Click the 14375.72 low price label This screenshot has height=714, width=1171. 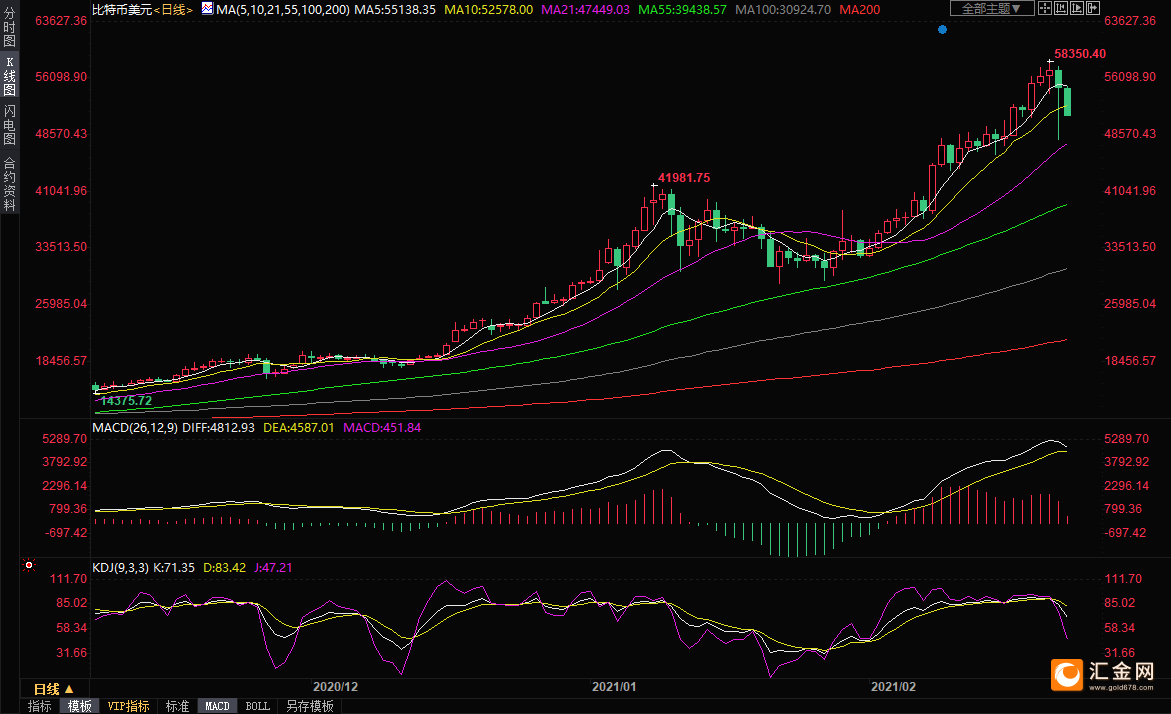point(125,401)
